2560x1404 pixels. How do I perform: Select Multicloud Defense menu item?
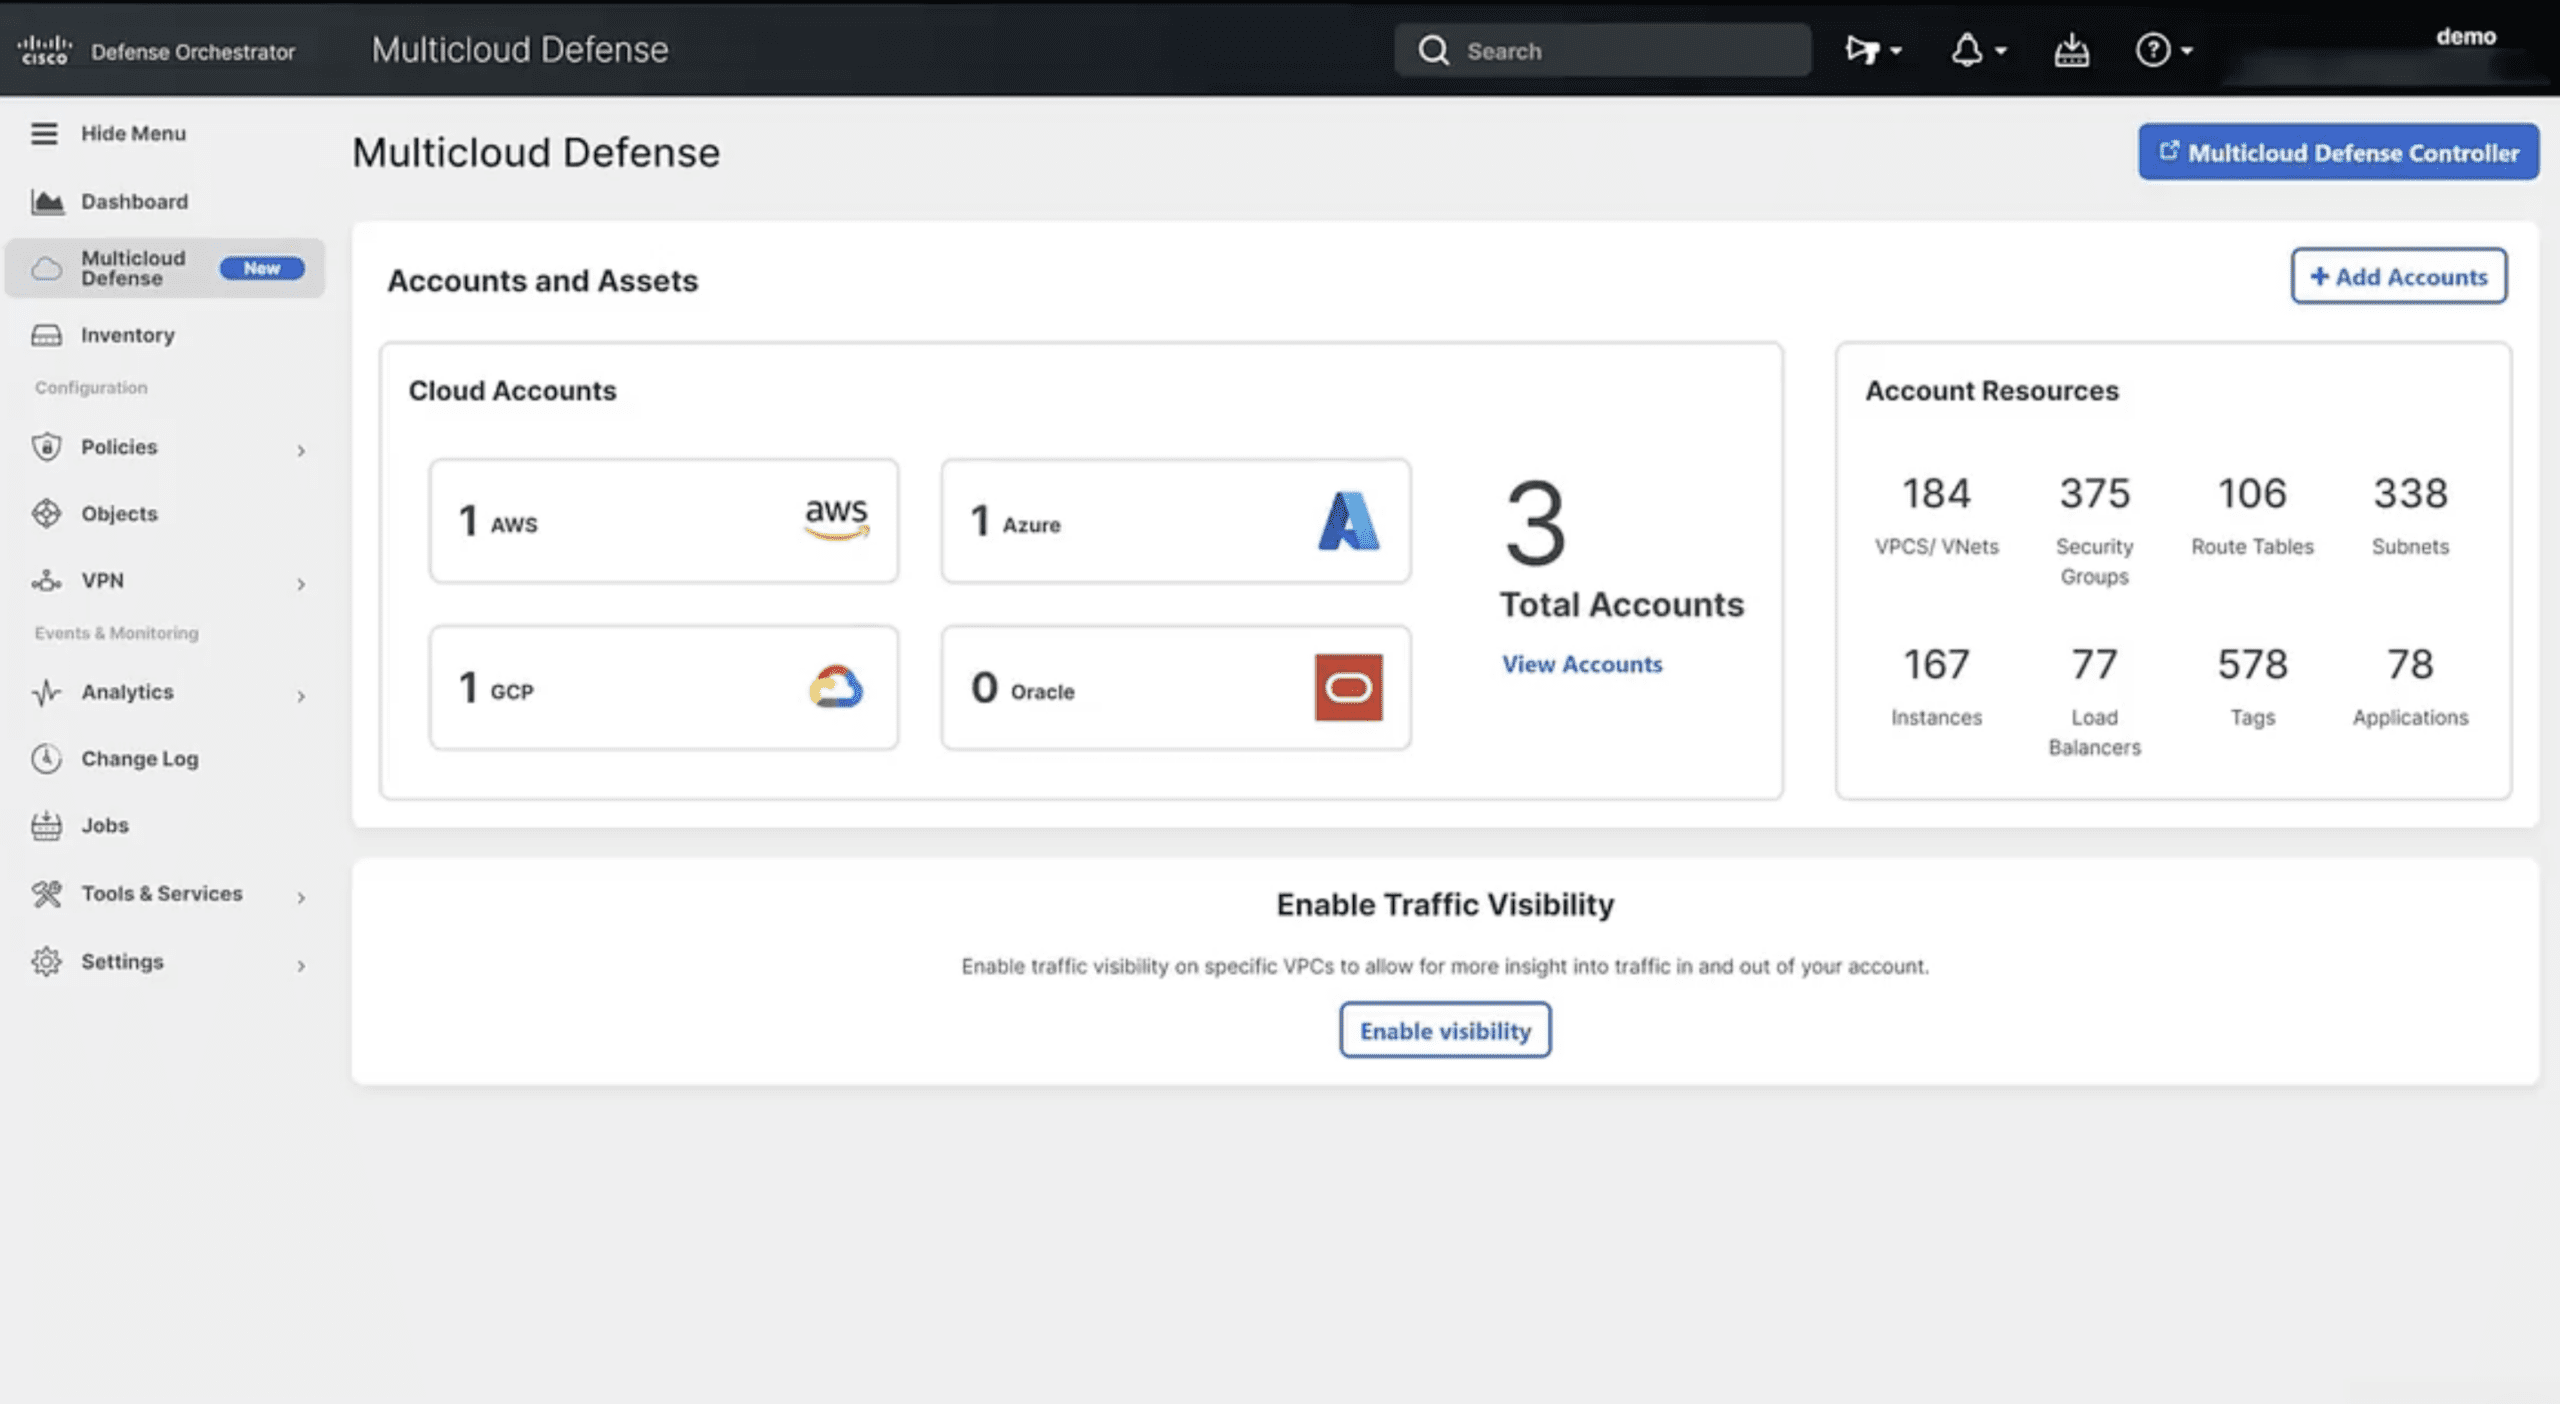pyautogui.click(x=165, y=268)
